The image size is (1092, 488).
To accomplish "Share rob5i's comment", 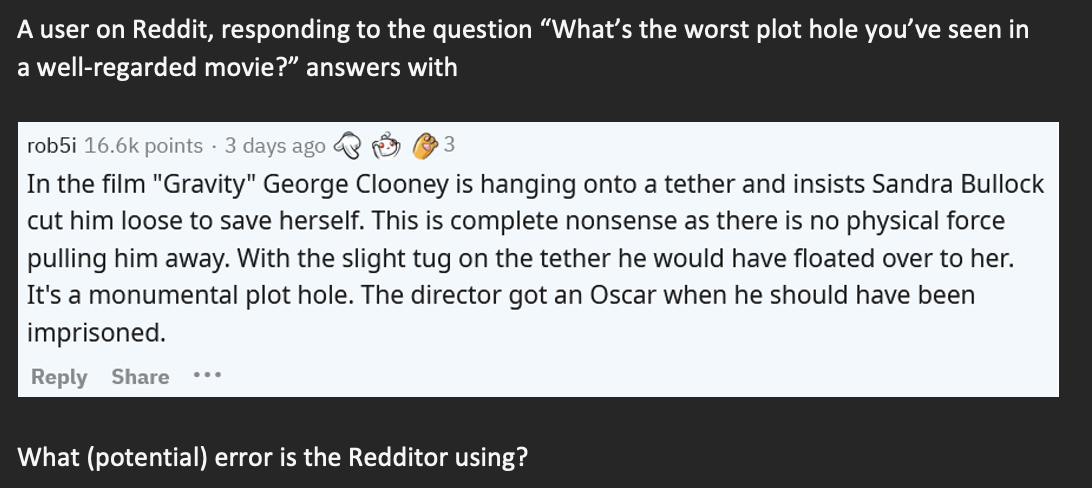I will [x=140, y=377].
